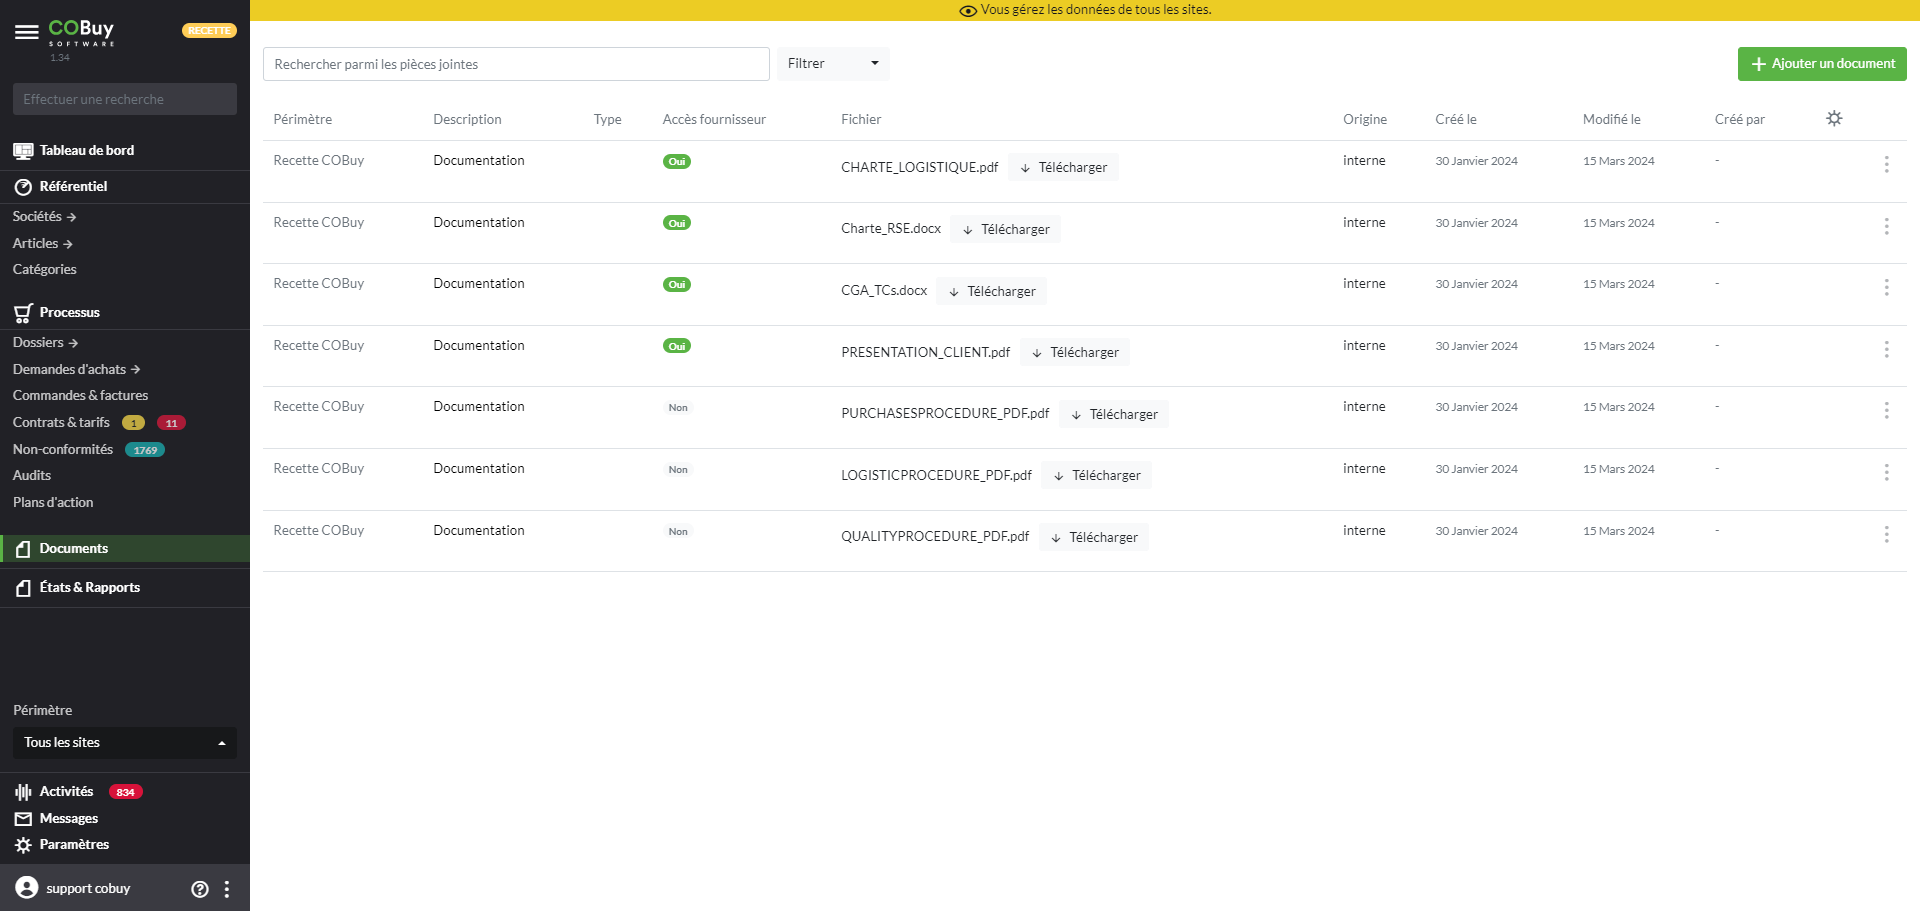Toggle the Non supplier access badge for PURCHASESPROCEDURE_PDF.pdf
Screen dimensions: 1920x911
[678, 408]
